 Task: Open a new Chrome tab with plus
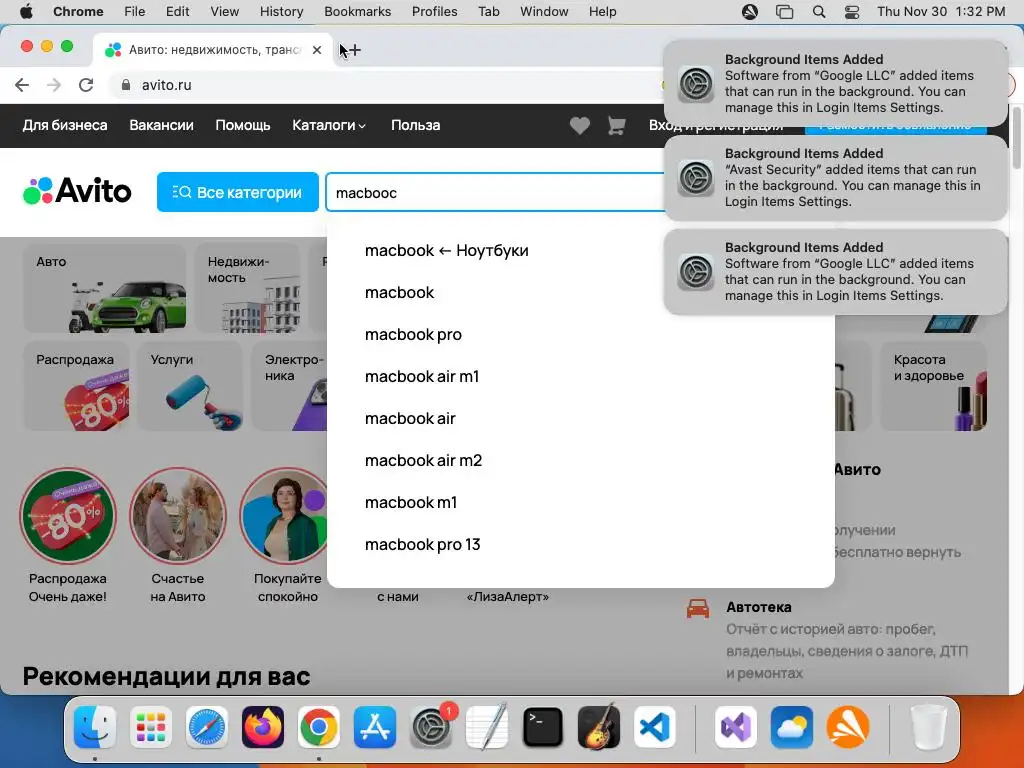(355, 50)
